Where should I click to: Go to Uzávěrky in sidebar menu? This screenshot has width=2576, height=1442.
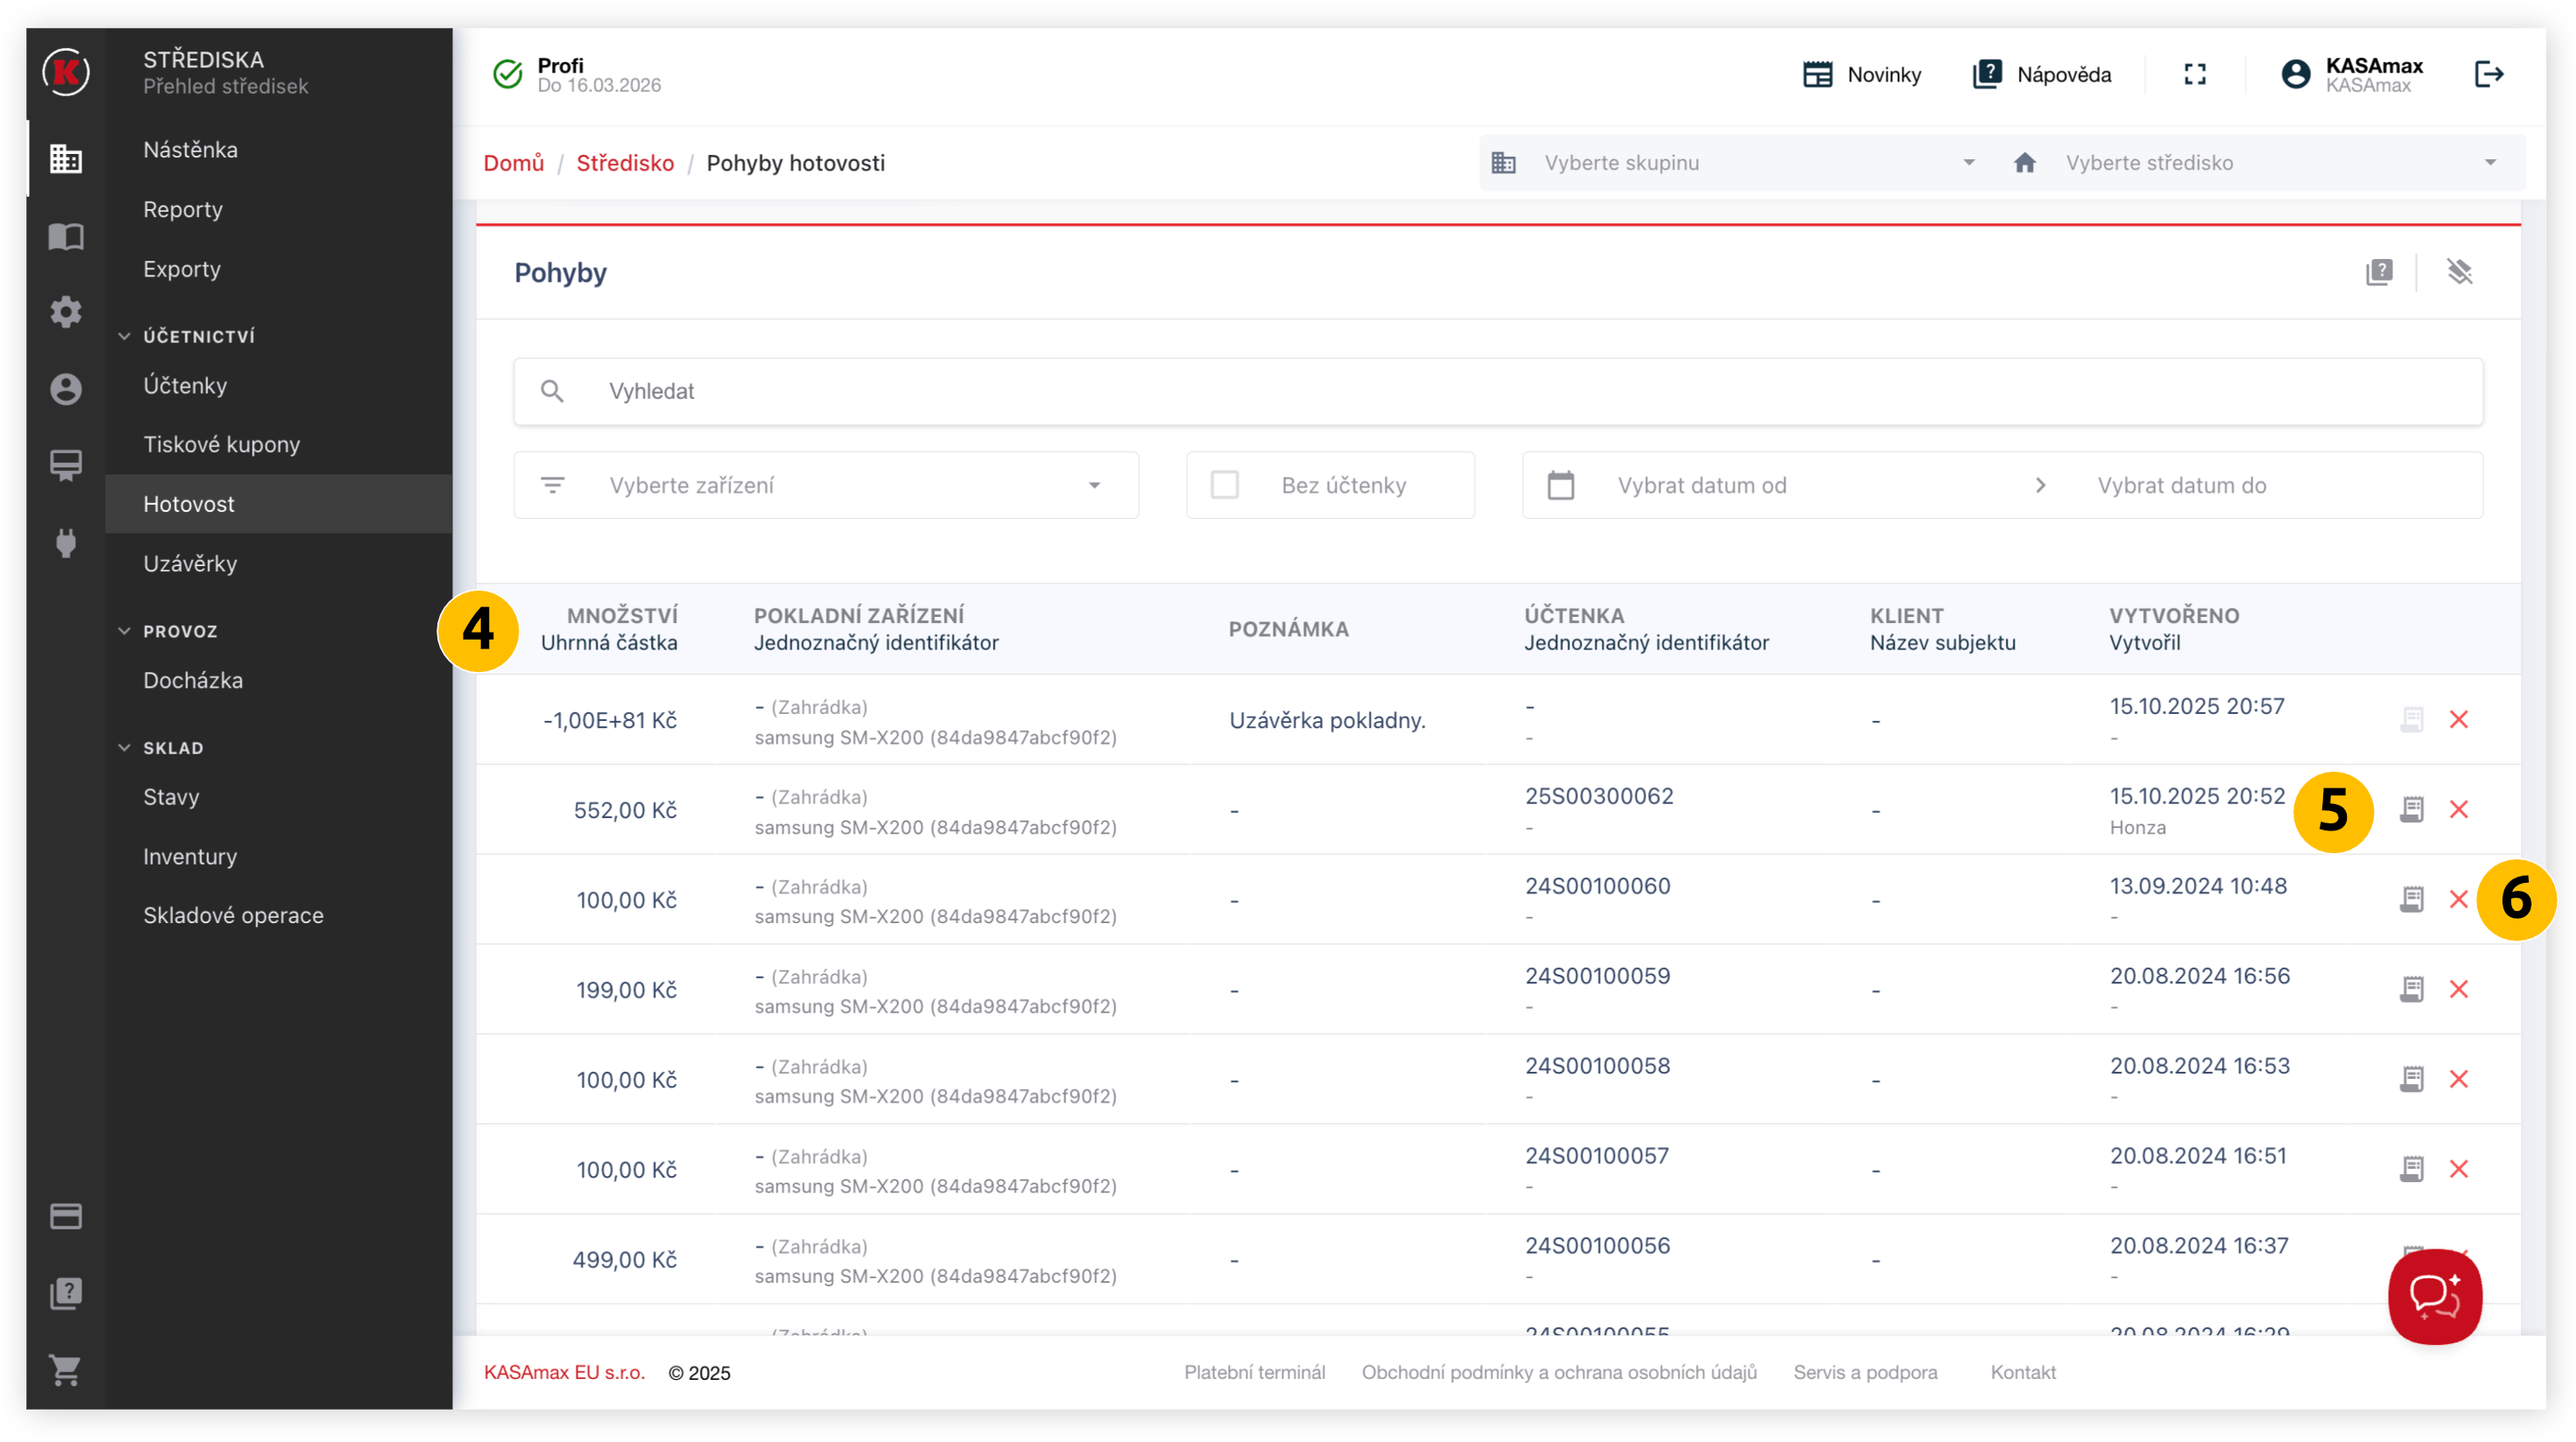pos(190,564)
